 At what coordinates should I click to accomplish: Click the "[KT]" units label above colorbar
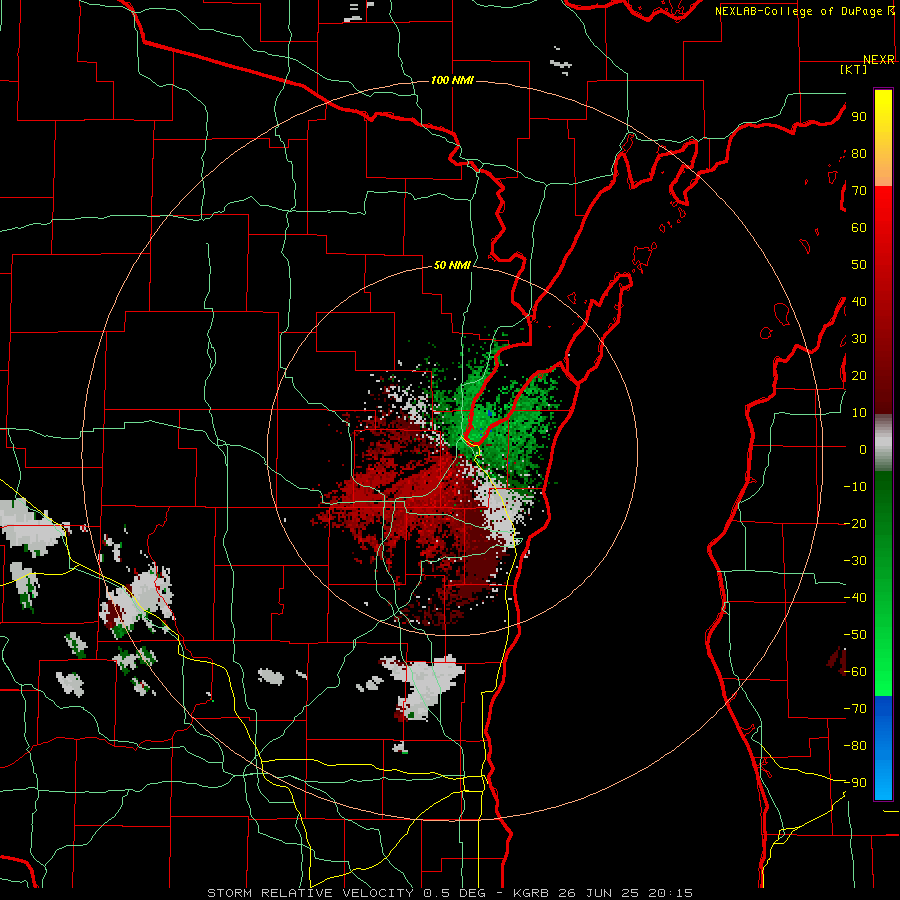[853, 69]
